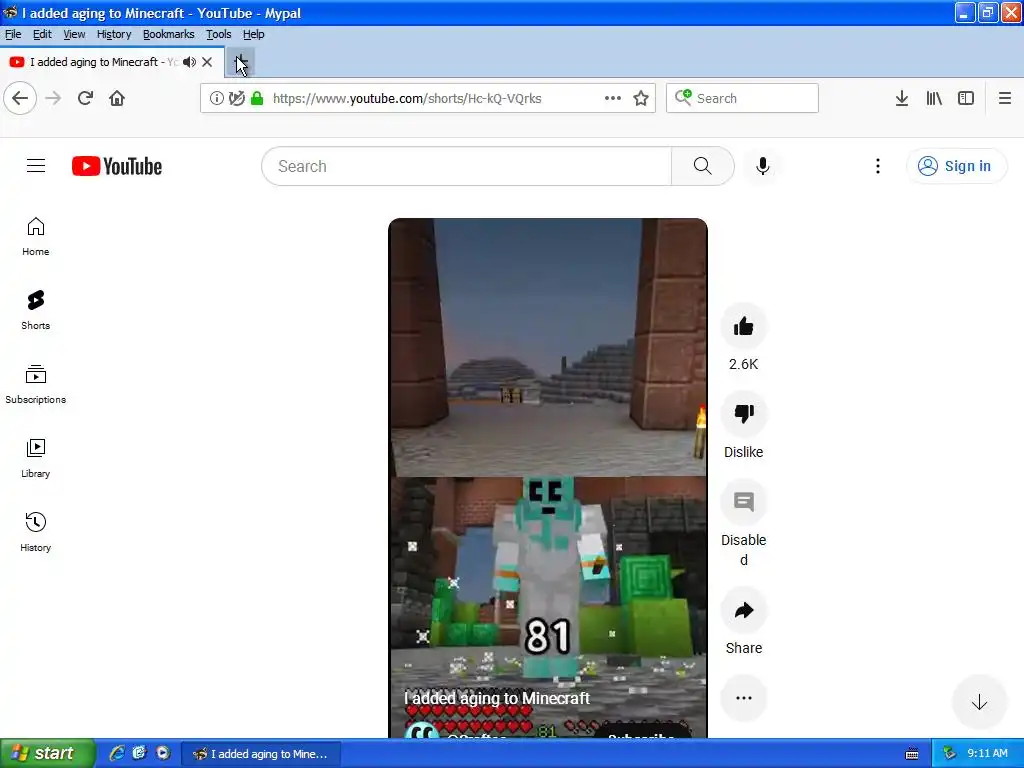Open the Windows start menu
Screen dimensions: 1024x768
[47, 753]
